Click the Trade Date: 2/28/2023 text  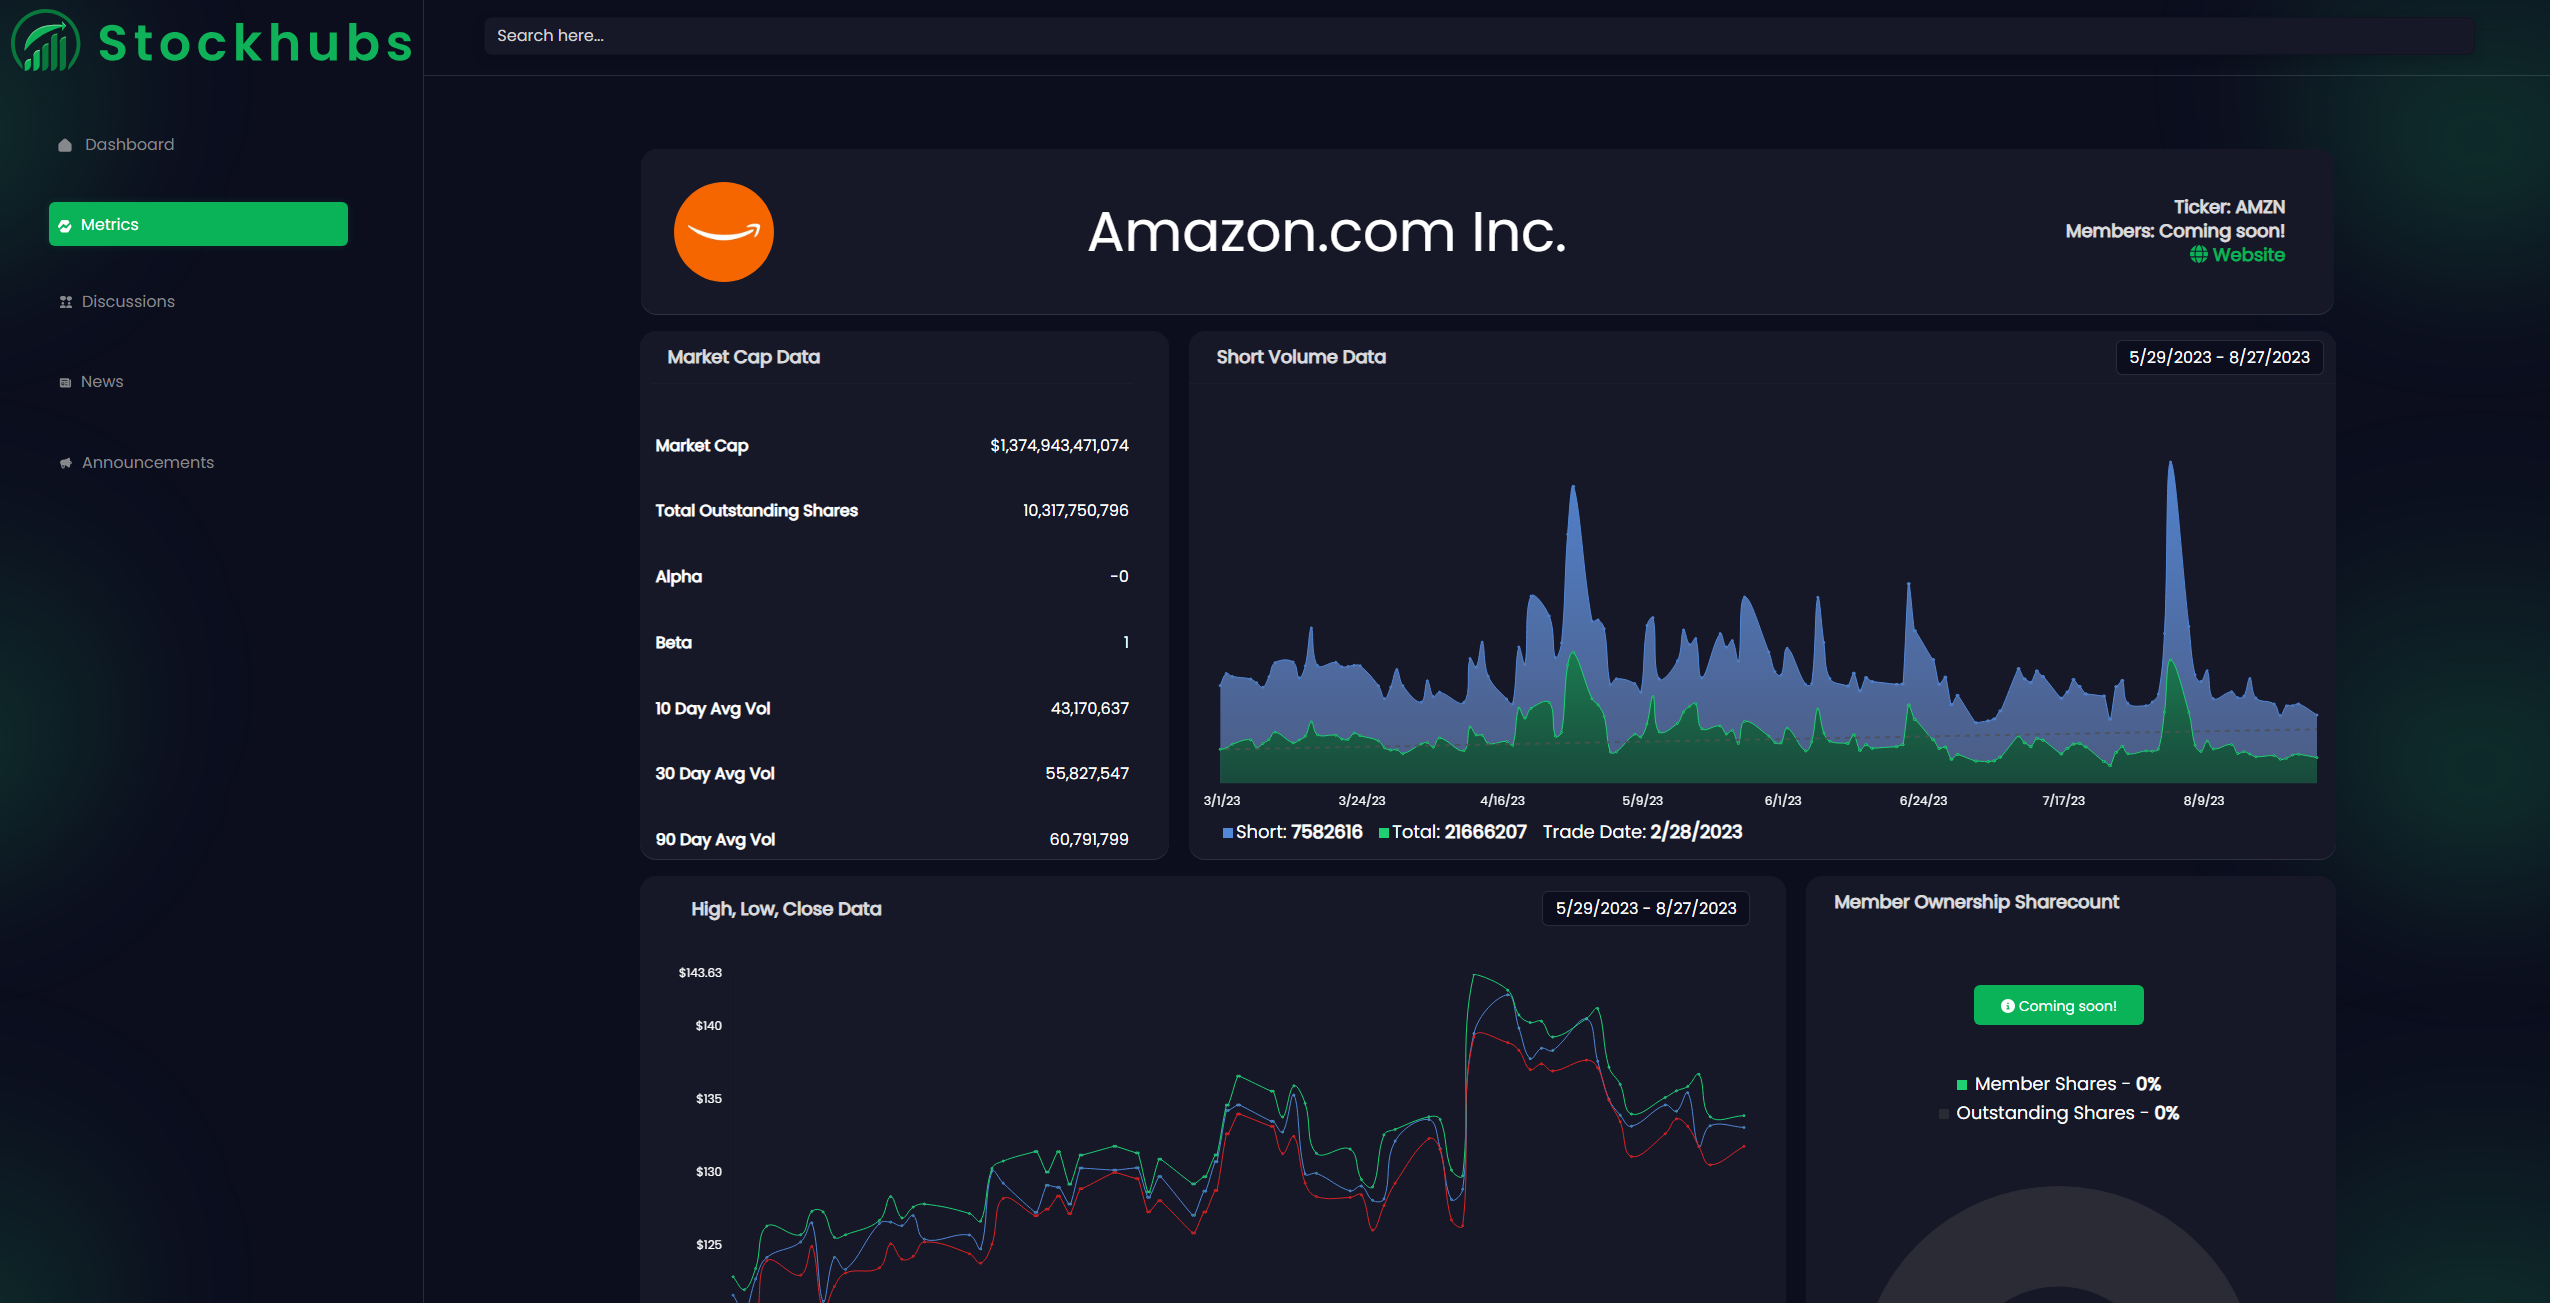coord(1642,832)
